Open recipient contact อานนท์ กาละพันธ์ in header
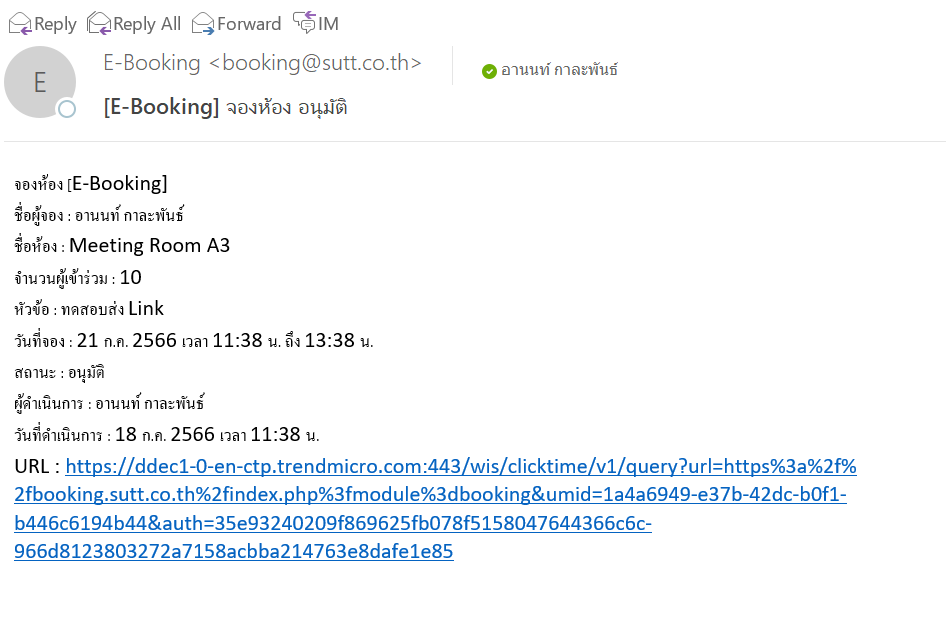 [559, 70]
